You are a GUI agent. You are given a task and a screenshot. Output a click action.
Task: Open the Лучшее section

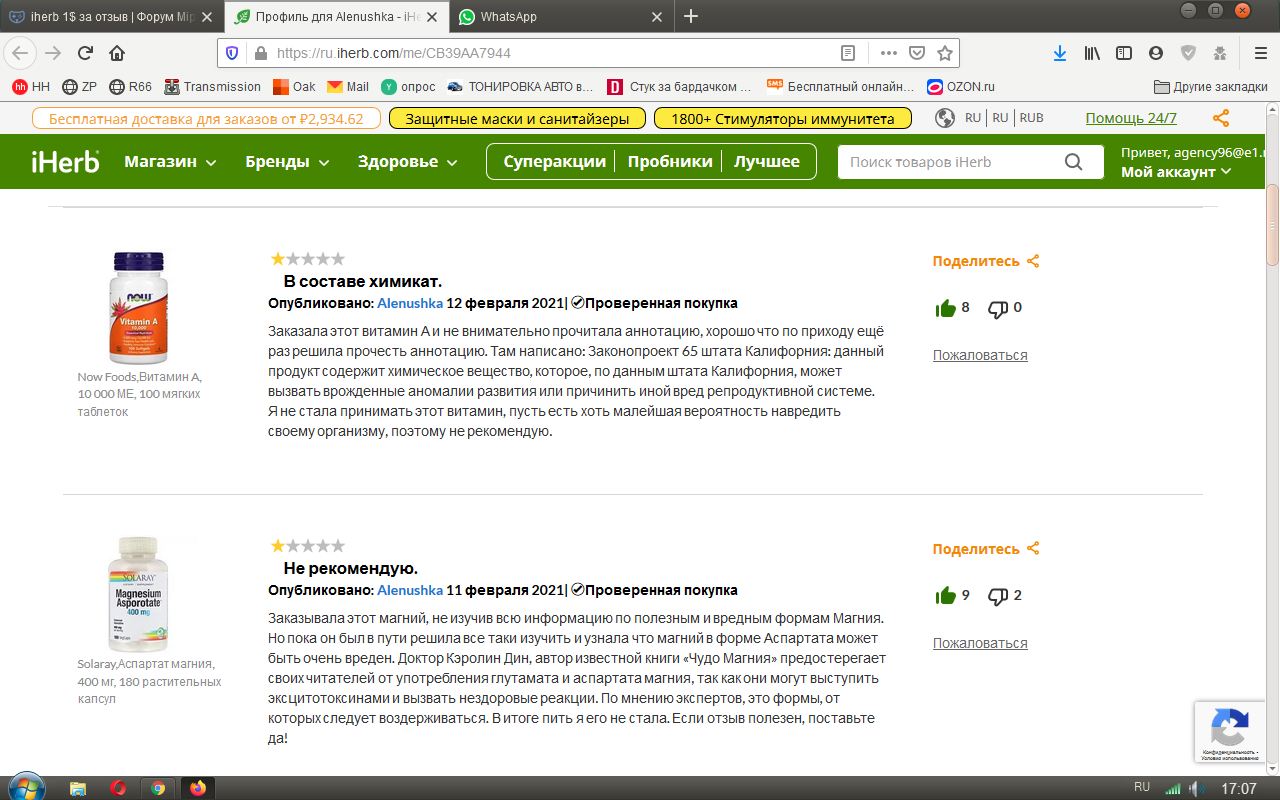pyautogui.click(x=767, y=162)
